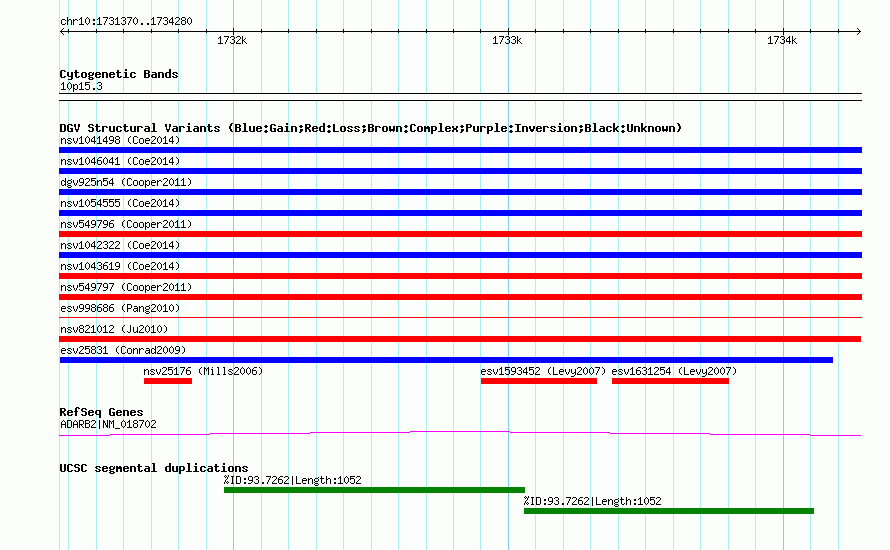Select the second green segmental duplication bar
The width and height of the screenshot is (890, 550).
669,511
